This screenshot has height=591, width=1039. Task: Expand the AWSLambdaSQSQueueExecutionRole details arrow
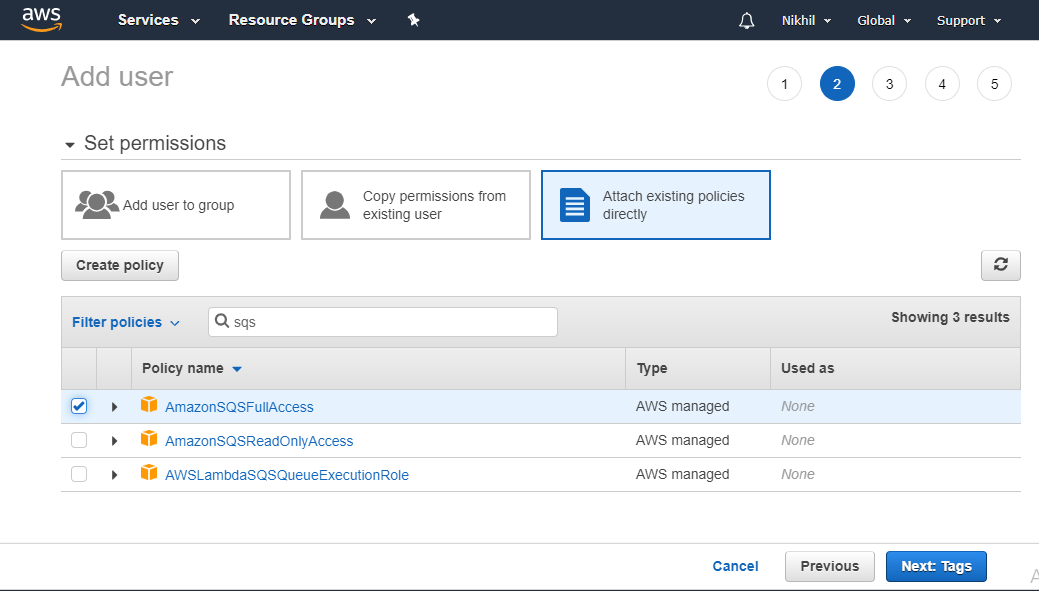click(114, 475)
